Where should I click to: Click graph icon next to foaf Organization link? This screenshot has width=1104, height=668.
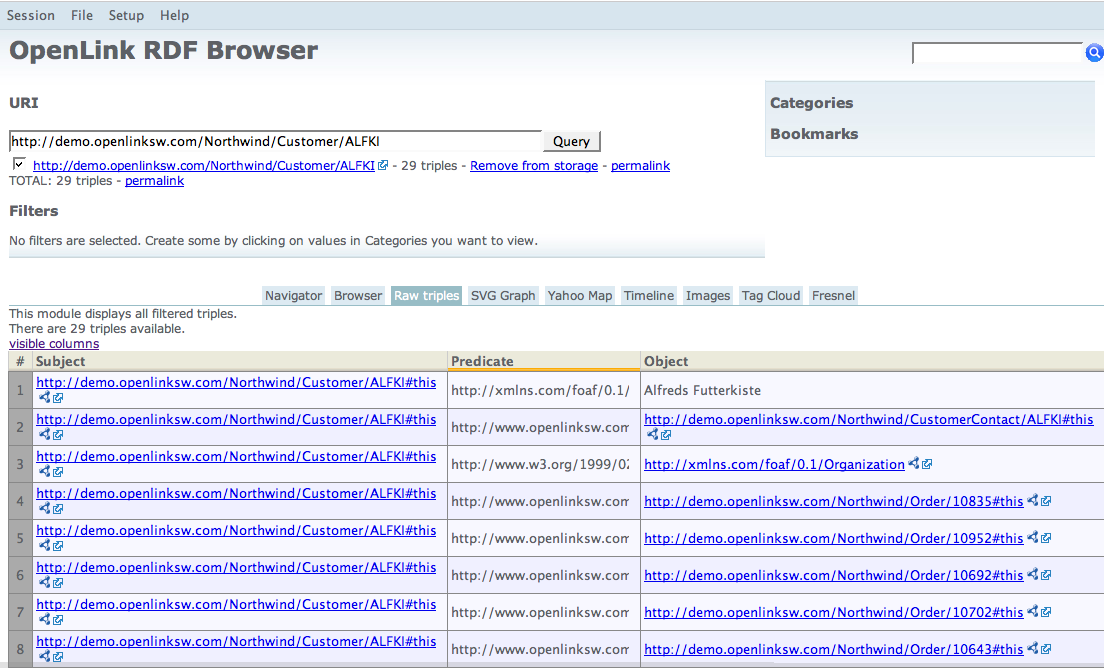click(914, 464)
